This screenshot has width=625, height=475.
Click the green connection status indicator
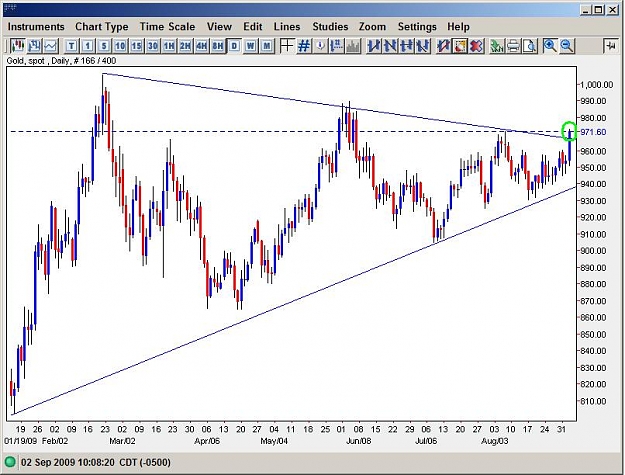click(10, 463)
